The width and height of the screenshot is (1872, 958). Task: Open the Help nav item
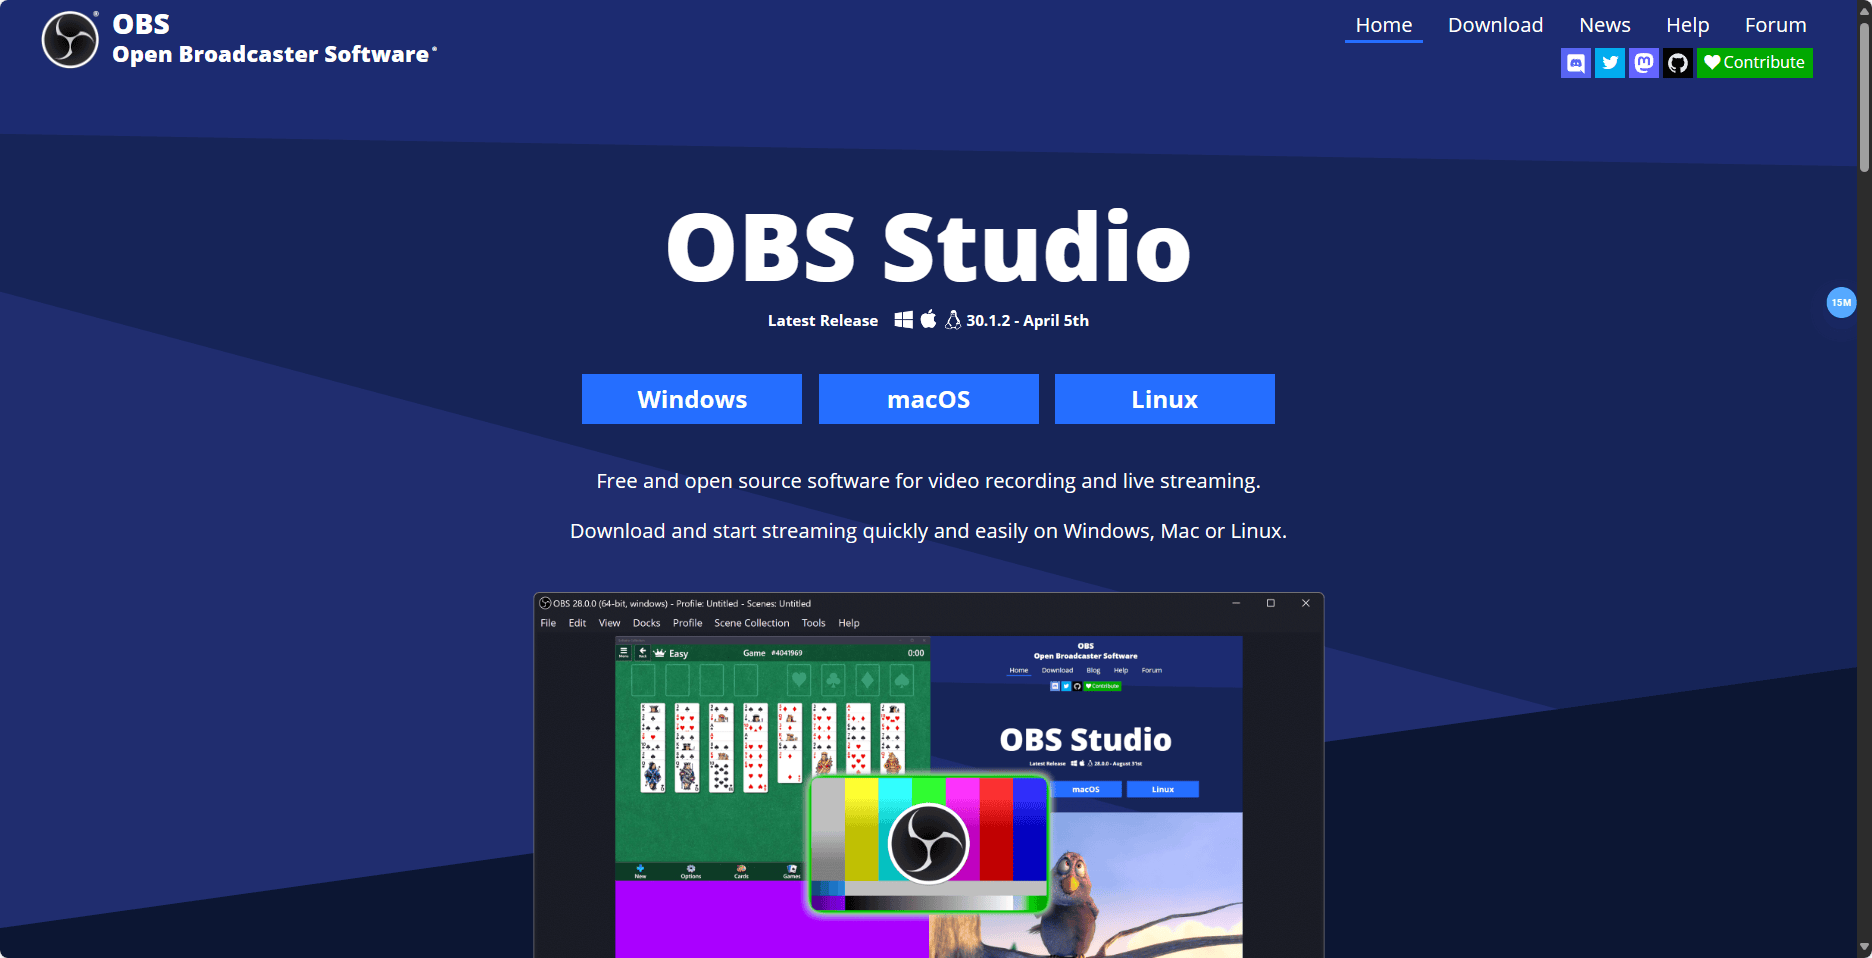point(1688,25)
